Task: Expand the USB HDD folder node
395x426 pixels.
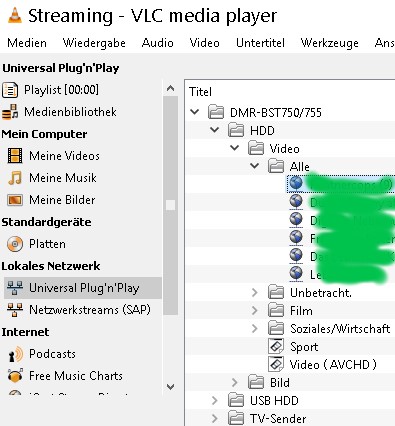Action: 215,400
